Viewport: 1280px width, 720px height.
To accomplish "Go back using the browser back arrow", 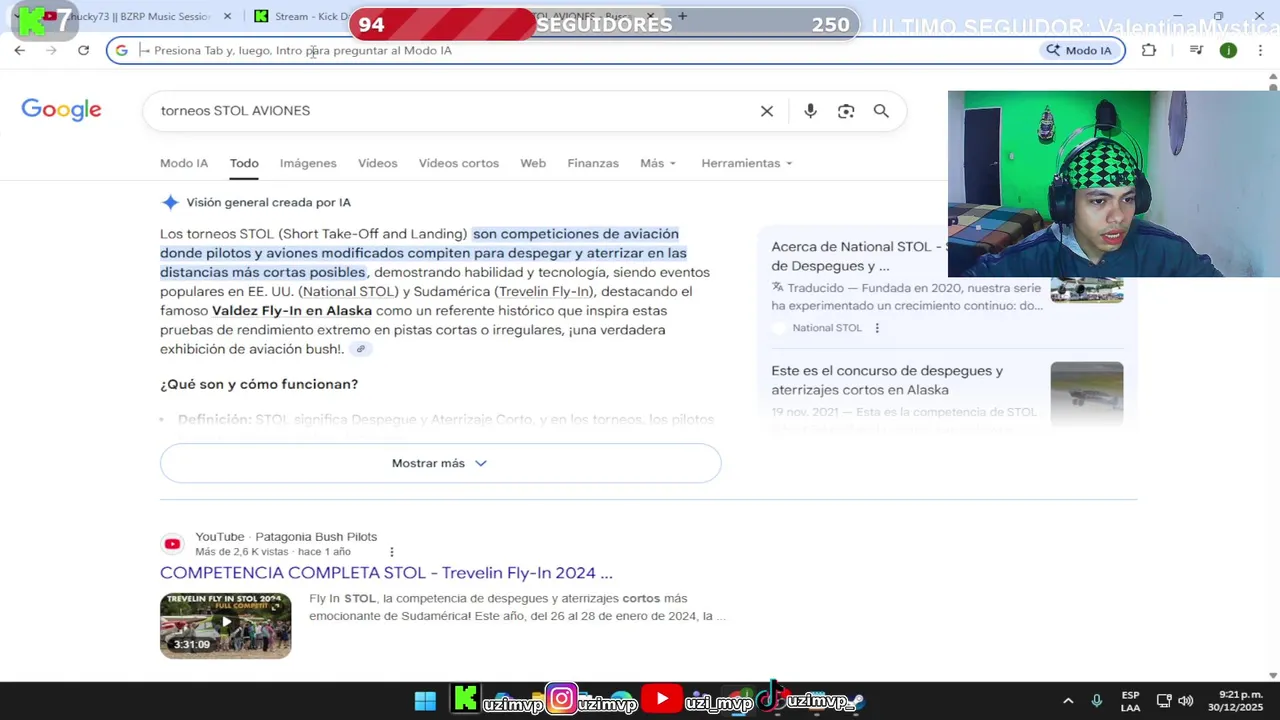I will (20, 50).
